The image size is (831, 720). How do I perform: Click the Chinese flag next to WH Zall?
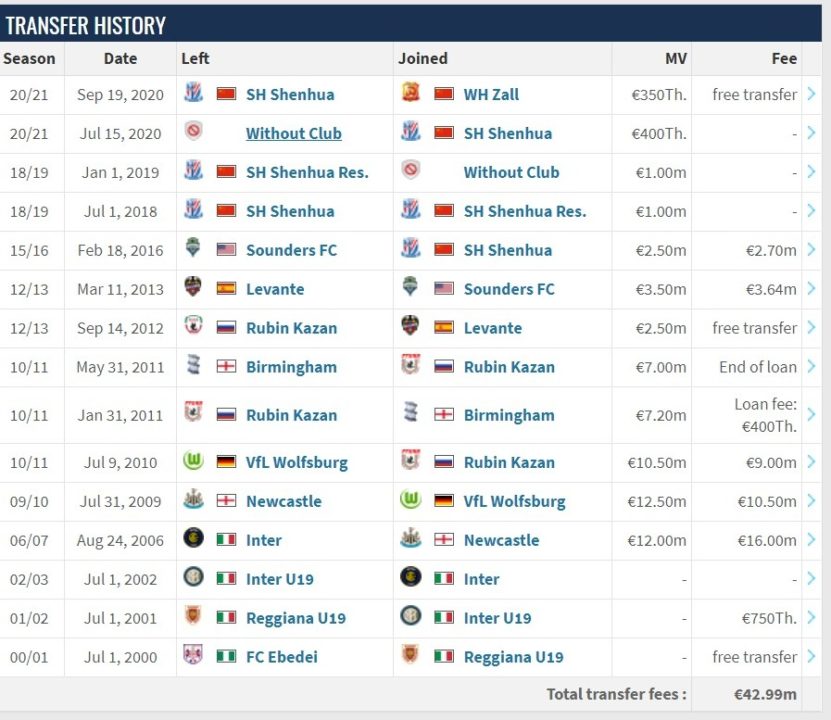[x=444, y=94]
